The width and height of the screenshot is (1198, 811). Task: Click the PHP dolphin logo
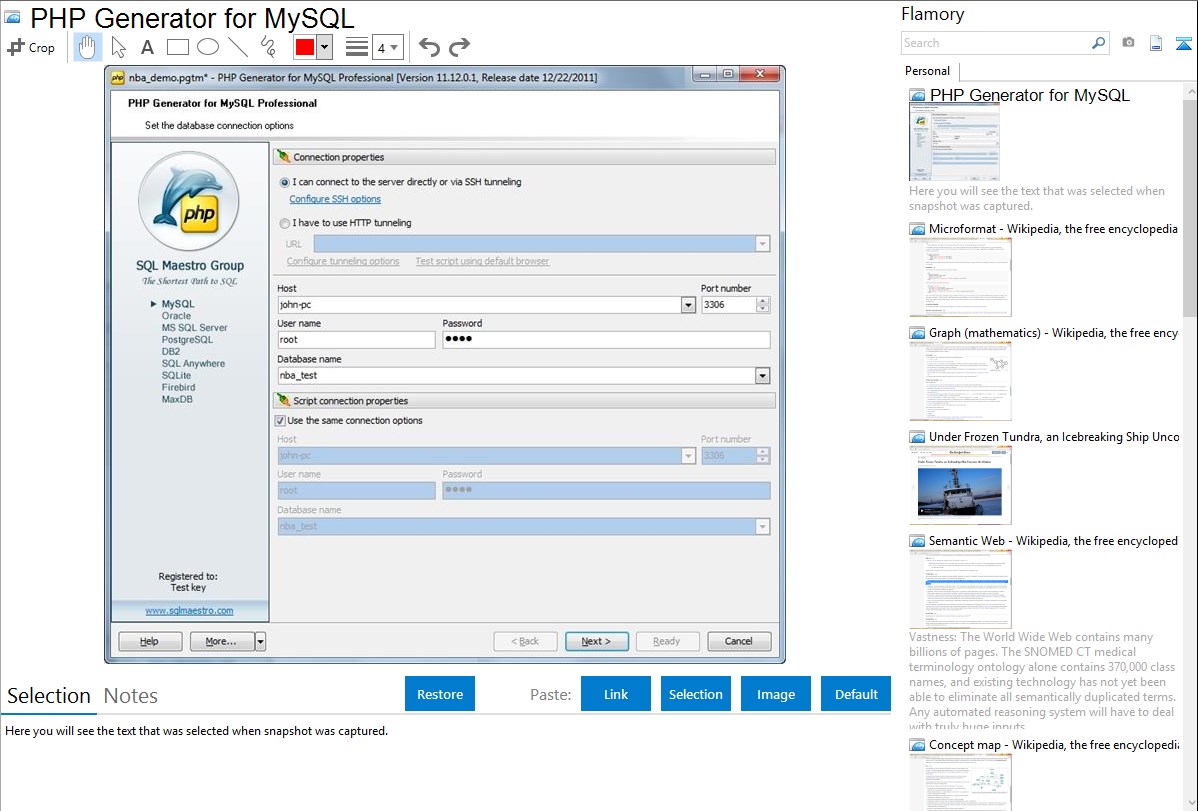(x=189, y=201)
